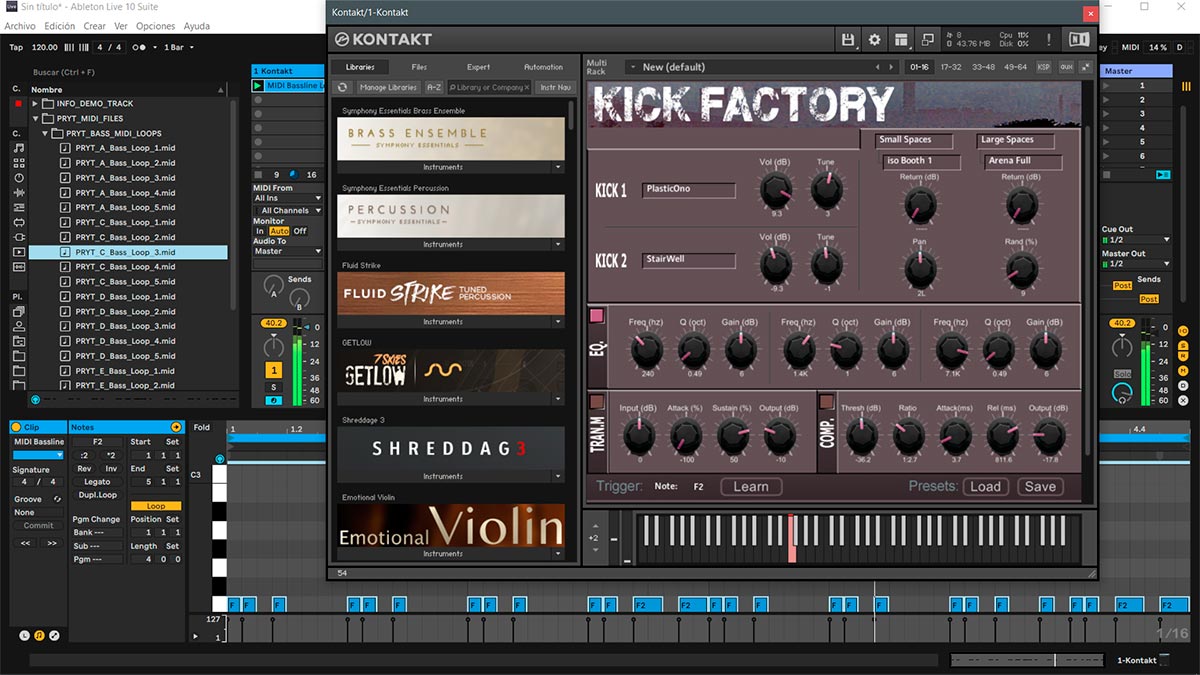
Task: Select the Clips category play icon
Action: pos(19,252)
